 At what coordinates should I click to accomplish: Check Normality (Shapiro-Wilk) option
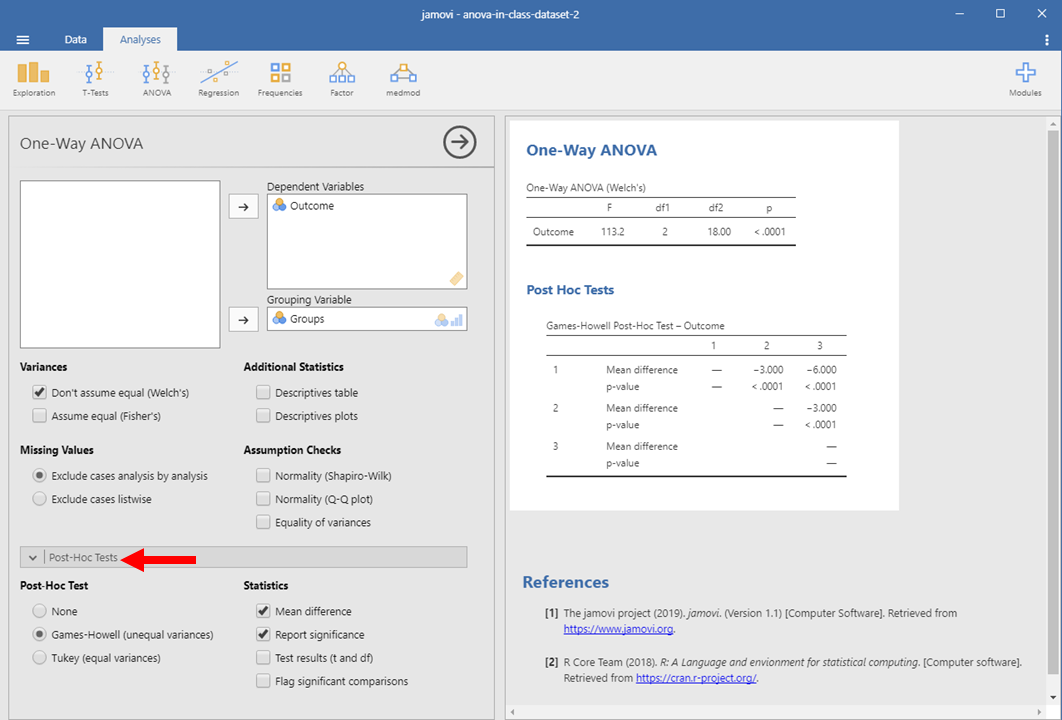[x=263, y=476]
